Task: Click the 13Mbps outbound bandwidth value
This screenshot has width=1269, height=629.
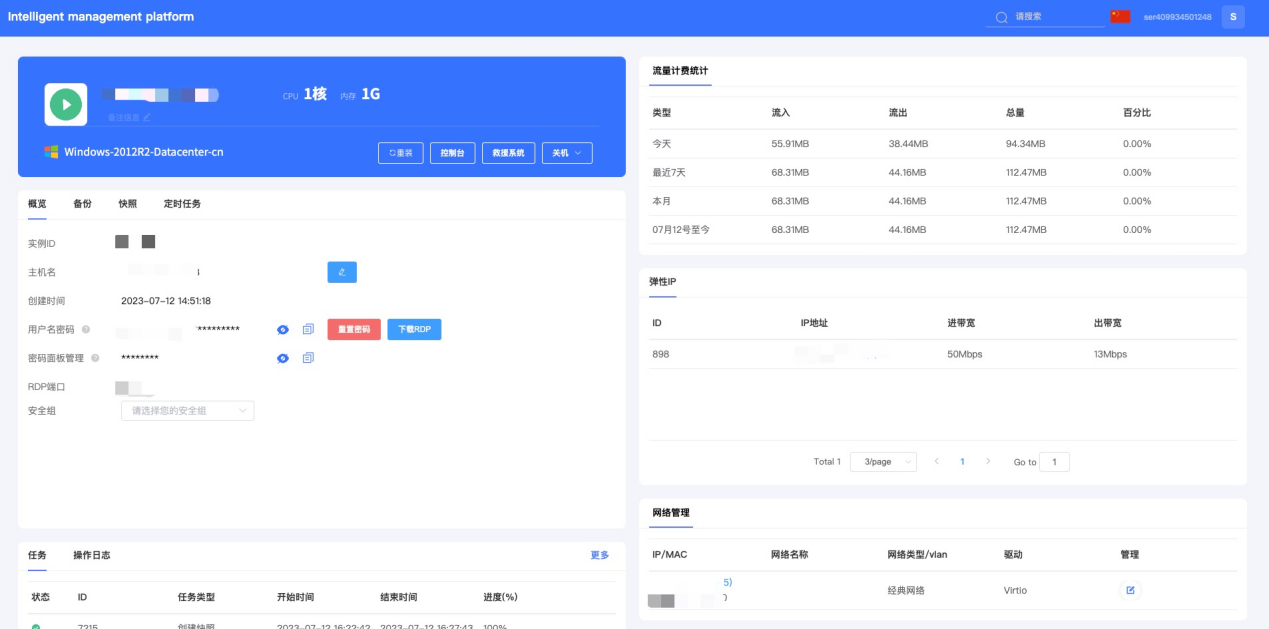Action: [1110, 354]
